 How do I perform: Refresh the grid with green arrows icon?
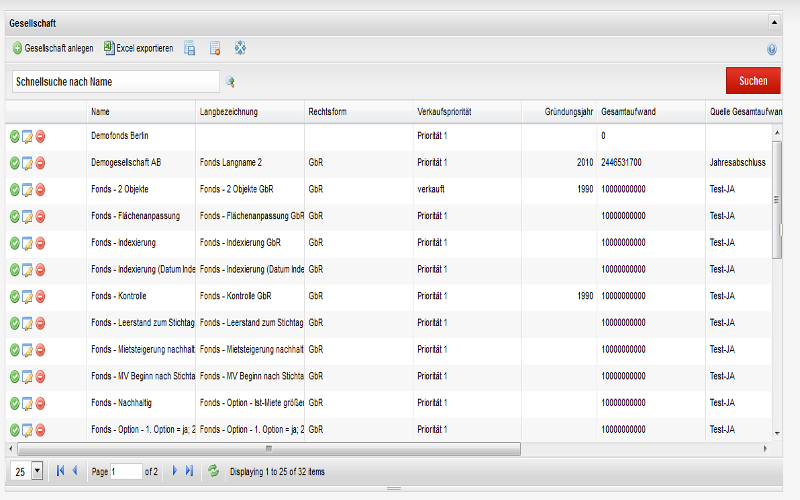point(213,471)
